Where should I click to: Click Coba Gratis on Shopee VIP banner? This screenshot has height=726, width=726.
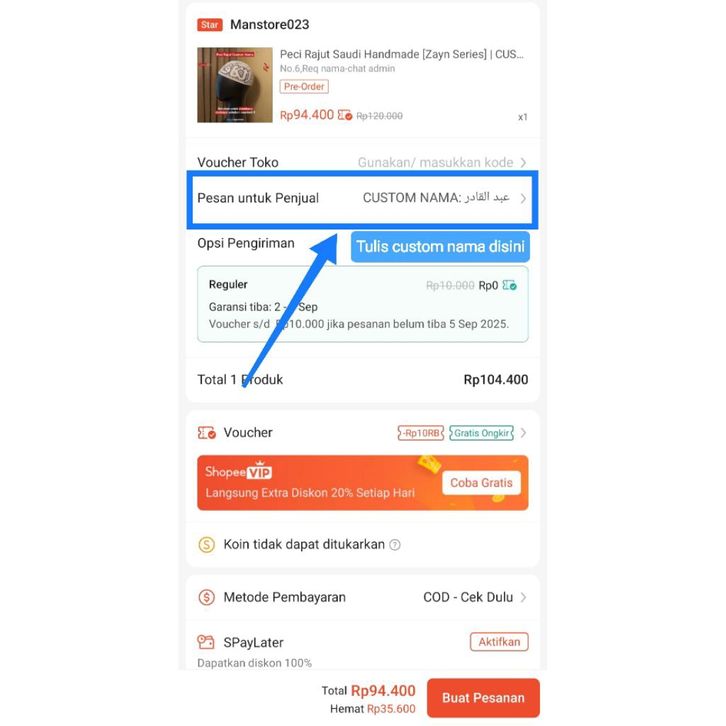pyautogui.click(x=481, y=483)
